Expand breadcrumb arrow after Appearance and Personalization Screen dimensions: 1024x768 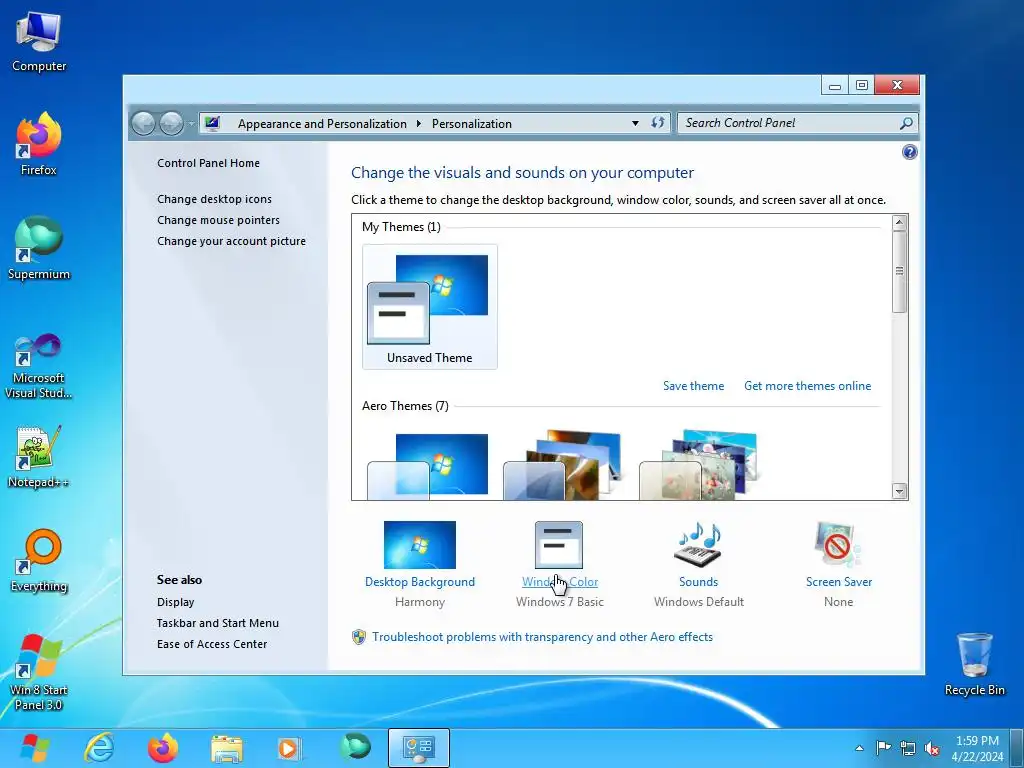click(x=419, y=123)
